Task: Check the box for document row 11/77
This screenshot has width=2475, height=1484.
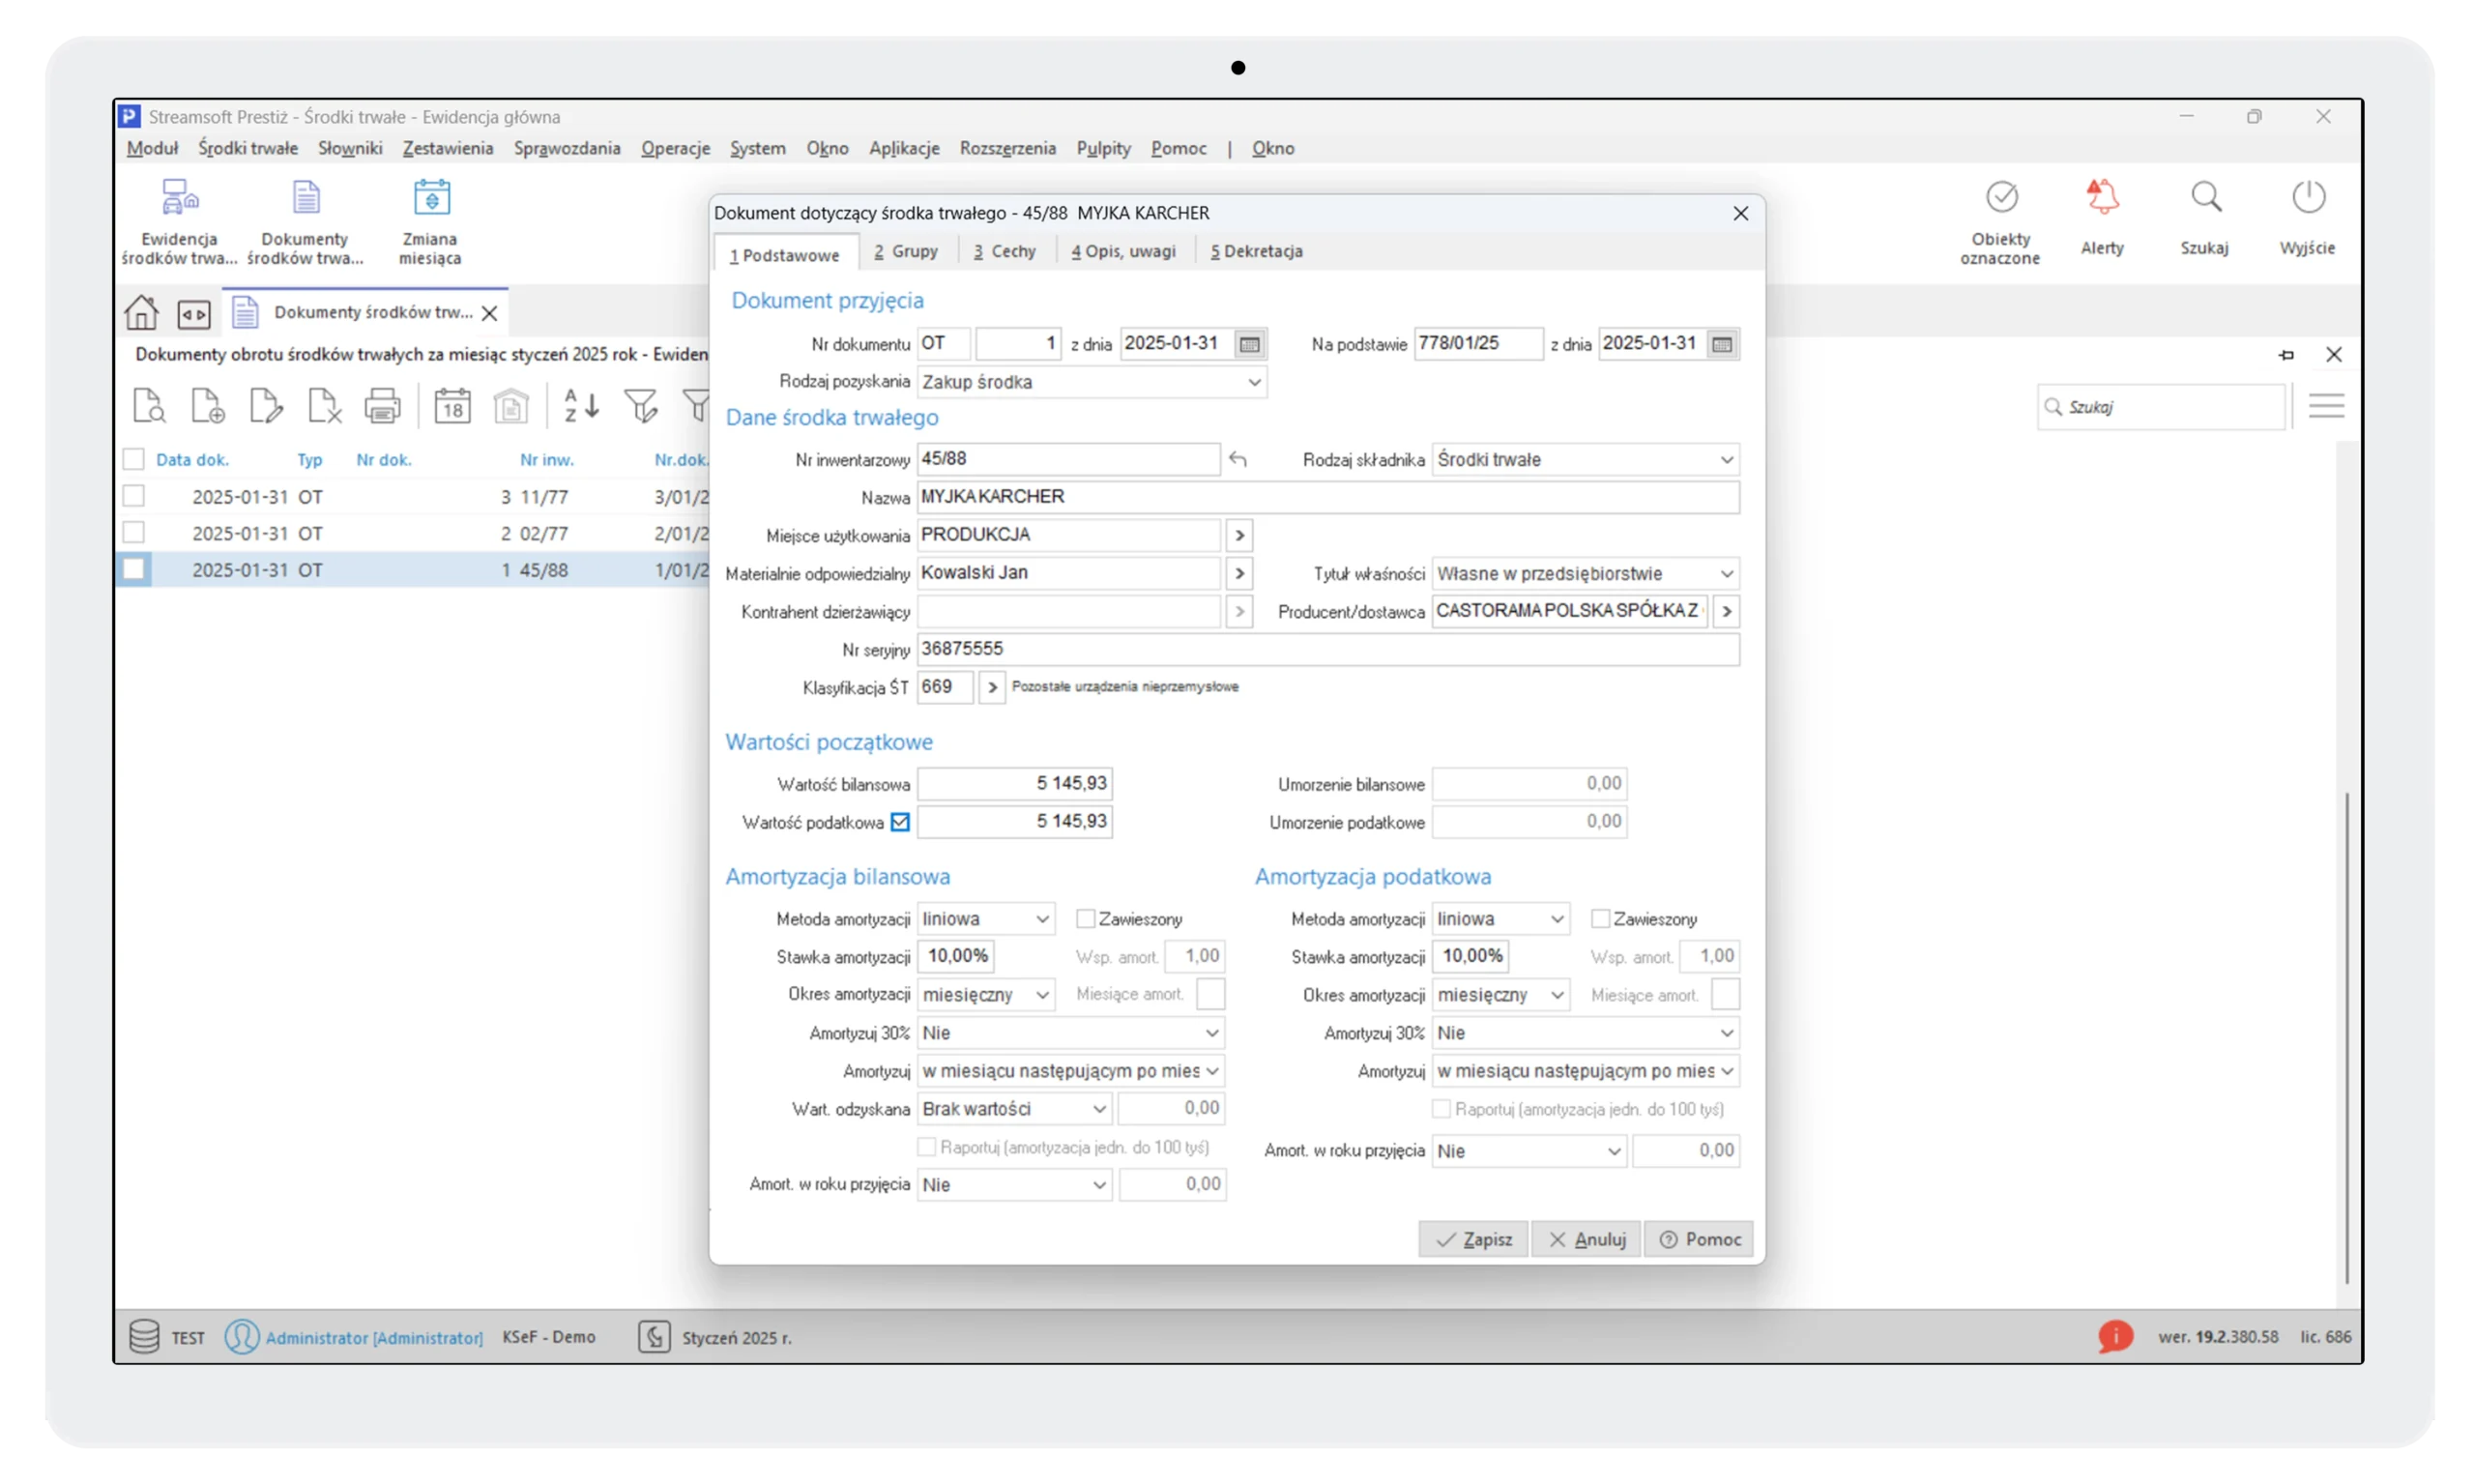Action: (x=134, y=496)
